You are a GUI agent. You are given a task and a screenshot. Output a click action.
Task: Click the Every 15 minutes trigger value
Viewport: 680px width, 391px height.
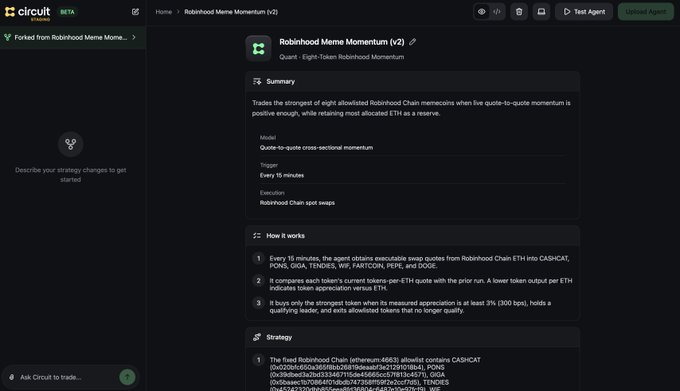282,175
